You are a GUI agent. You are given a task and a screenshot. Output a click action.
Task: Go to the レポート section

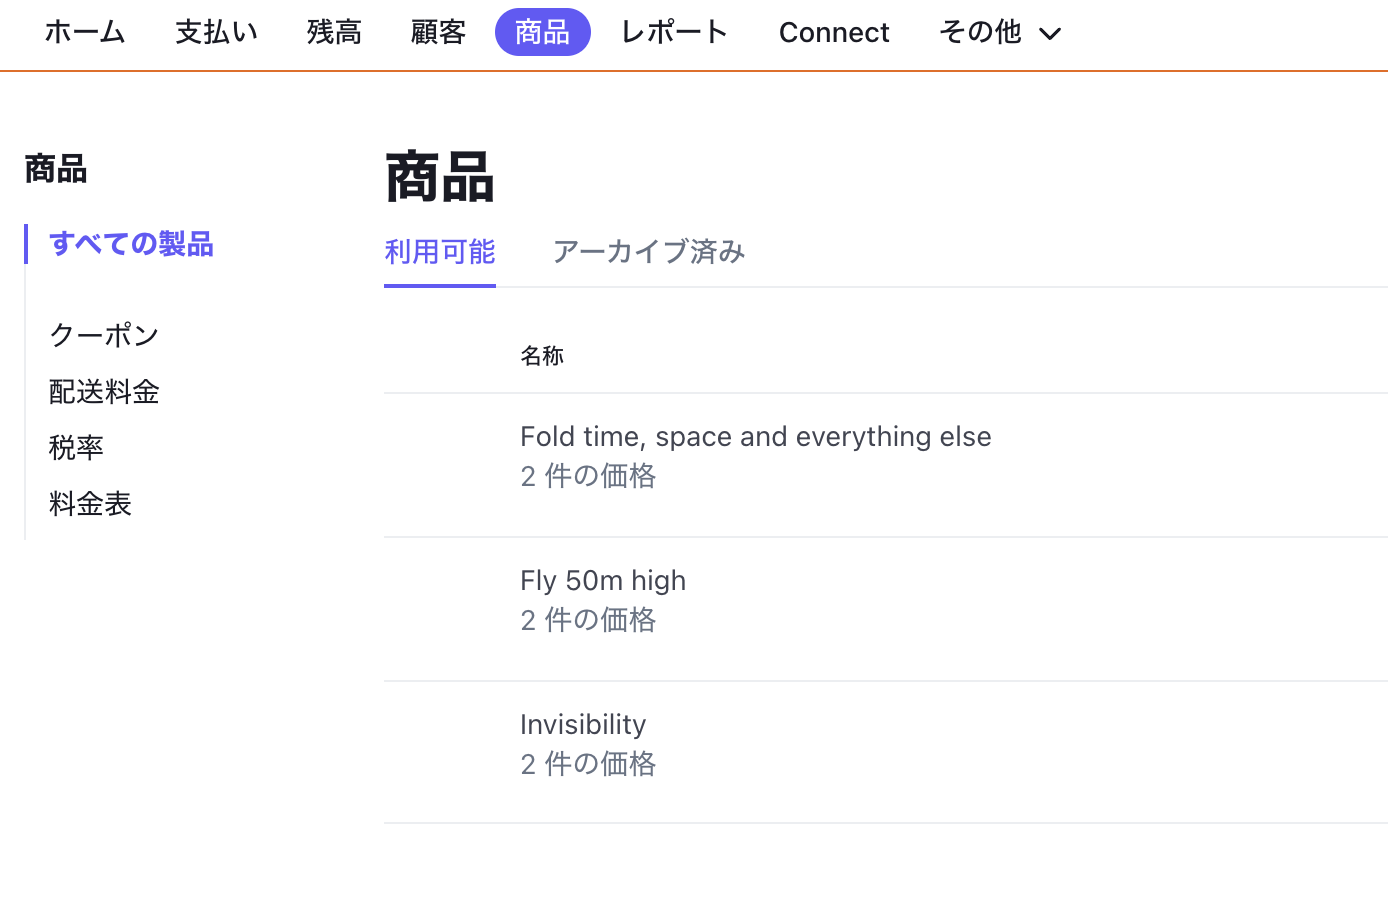coord(673,32)
